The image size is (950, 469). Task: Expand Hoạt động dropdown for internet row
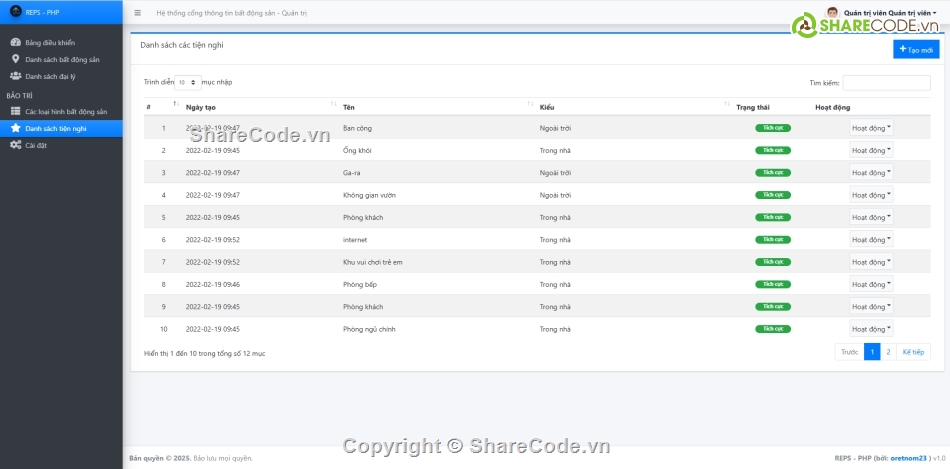point(870,240)
